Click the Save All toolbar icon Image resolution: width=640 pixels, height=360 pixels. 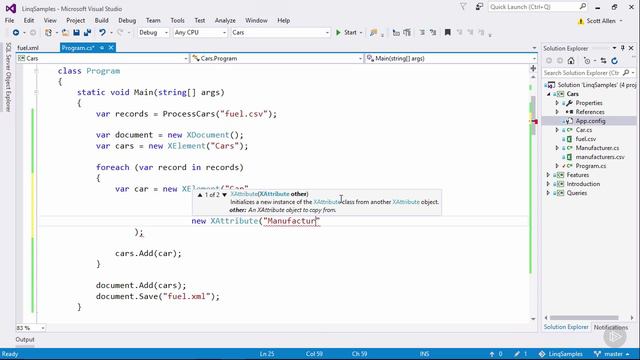point(87,33)
